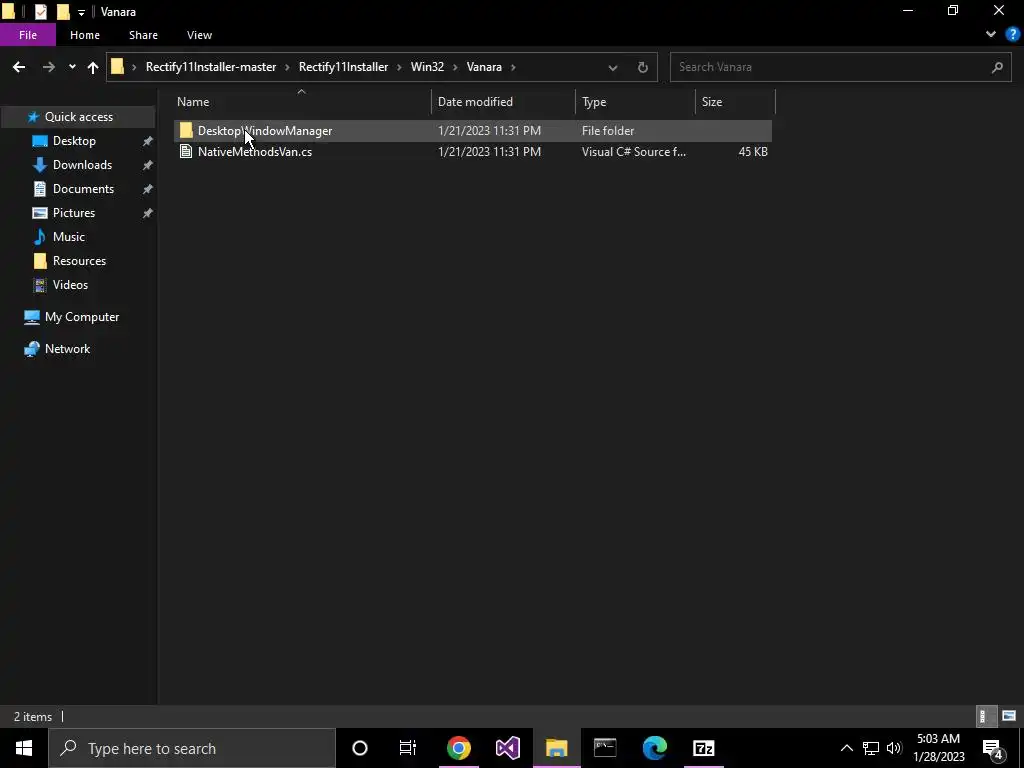Click the pin icon next to Documents
The width and height of the screenshot is (1024, 768).
click(148, 189)
